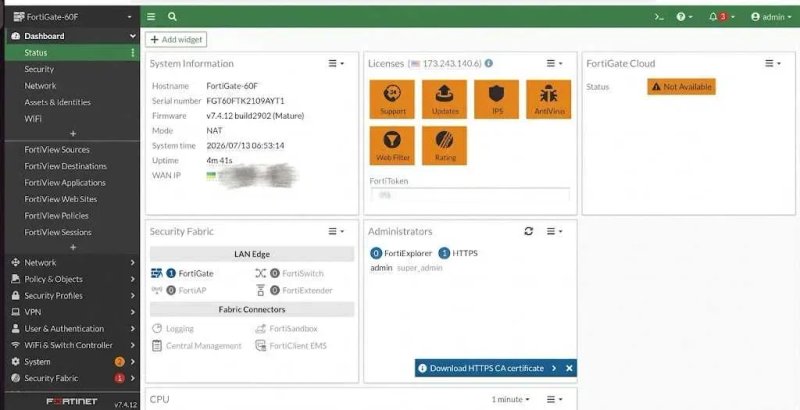Expand Policy & Objects menu

tap(72, 279)
